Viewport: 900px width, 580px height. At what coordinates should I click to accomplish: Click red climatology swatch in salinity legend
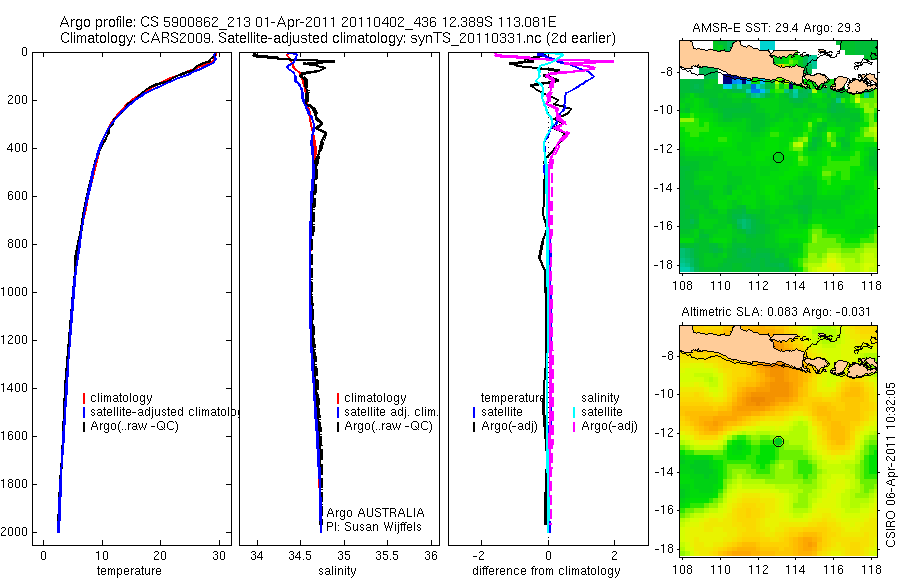[338, 398]
